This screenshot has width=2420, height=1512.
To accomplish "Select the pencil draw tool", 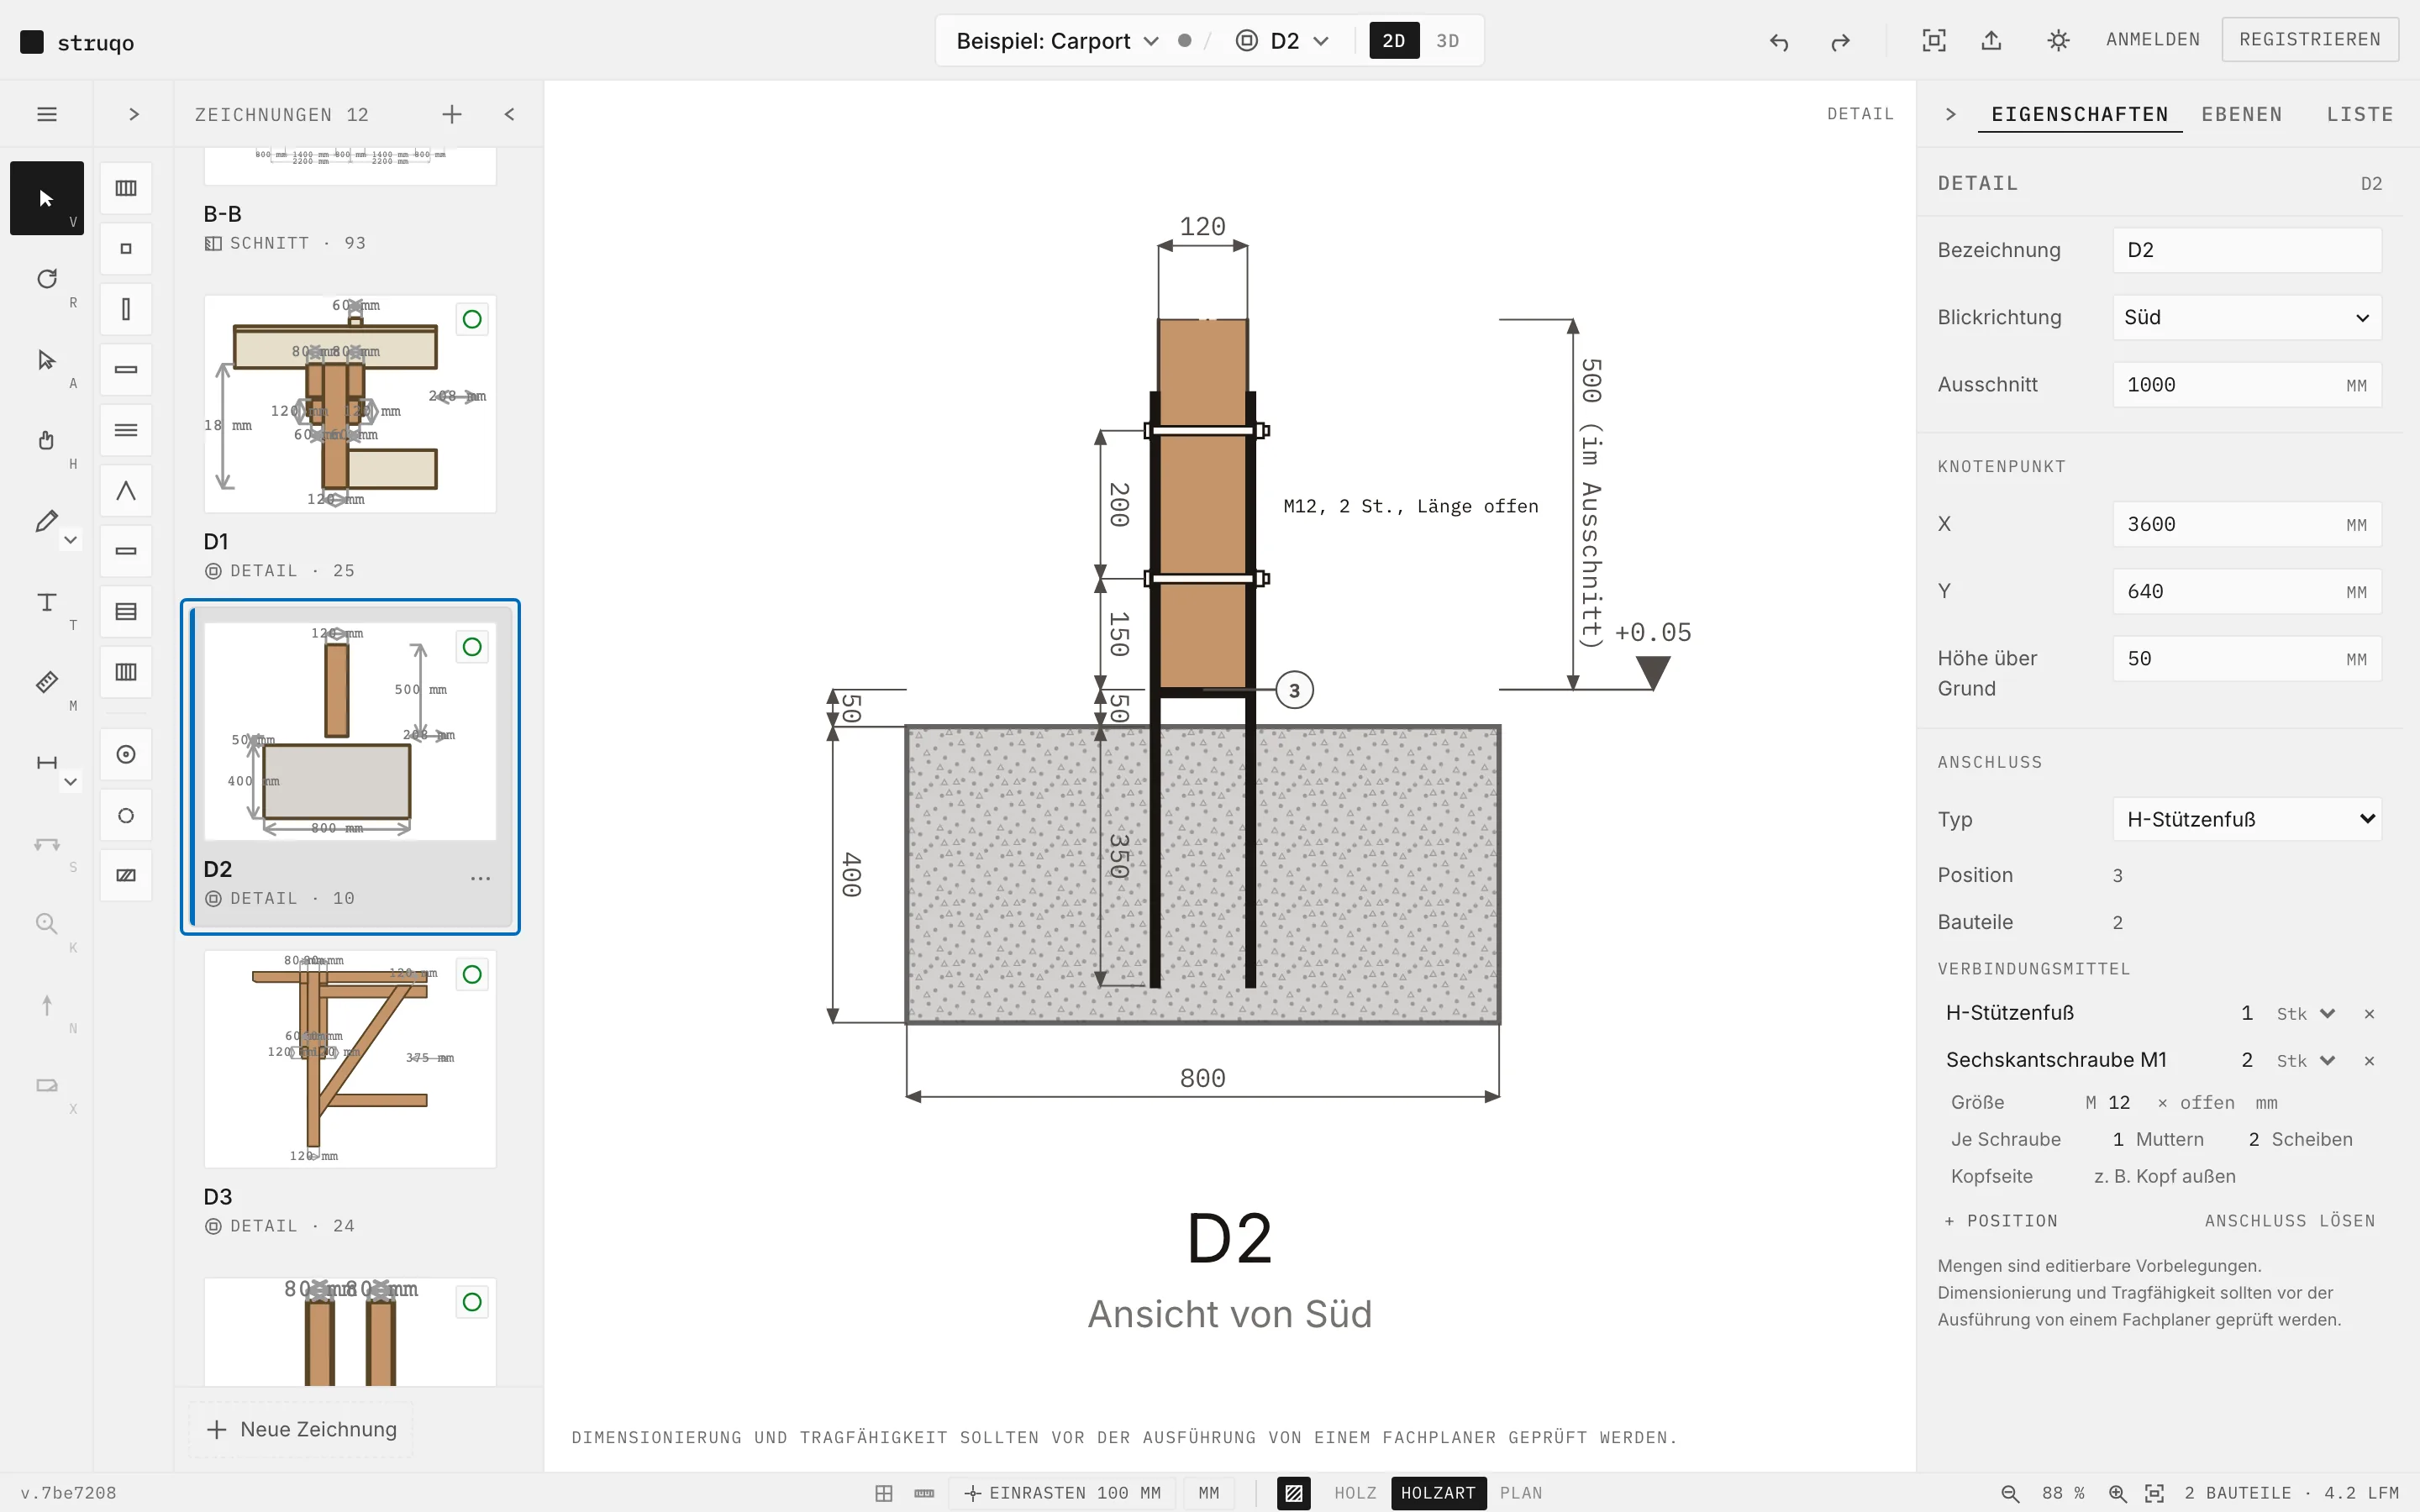I will click(46, 521).
